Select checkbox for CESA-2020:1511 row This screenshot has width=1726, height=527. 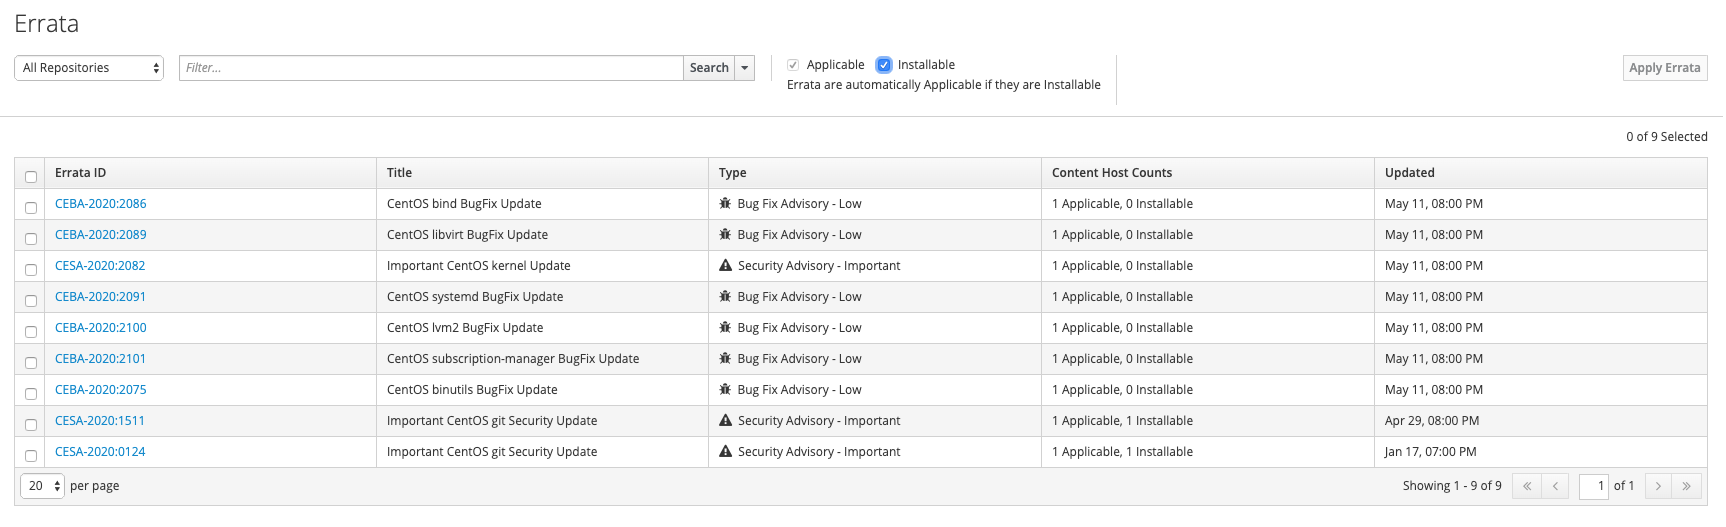pos(31,425)
